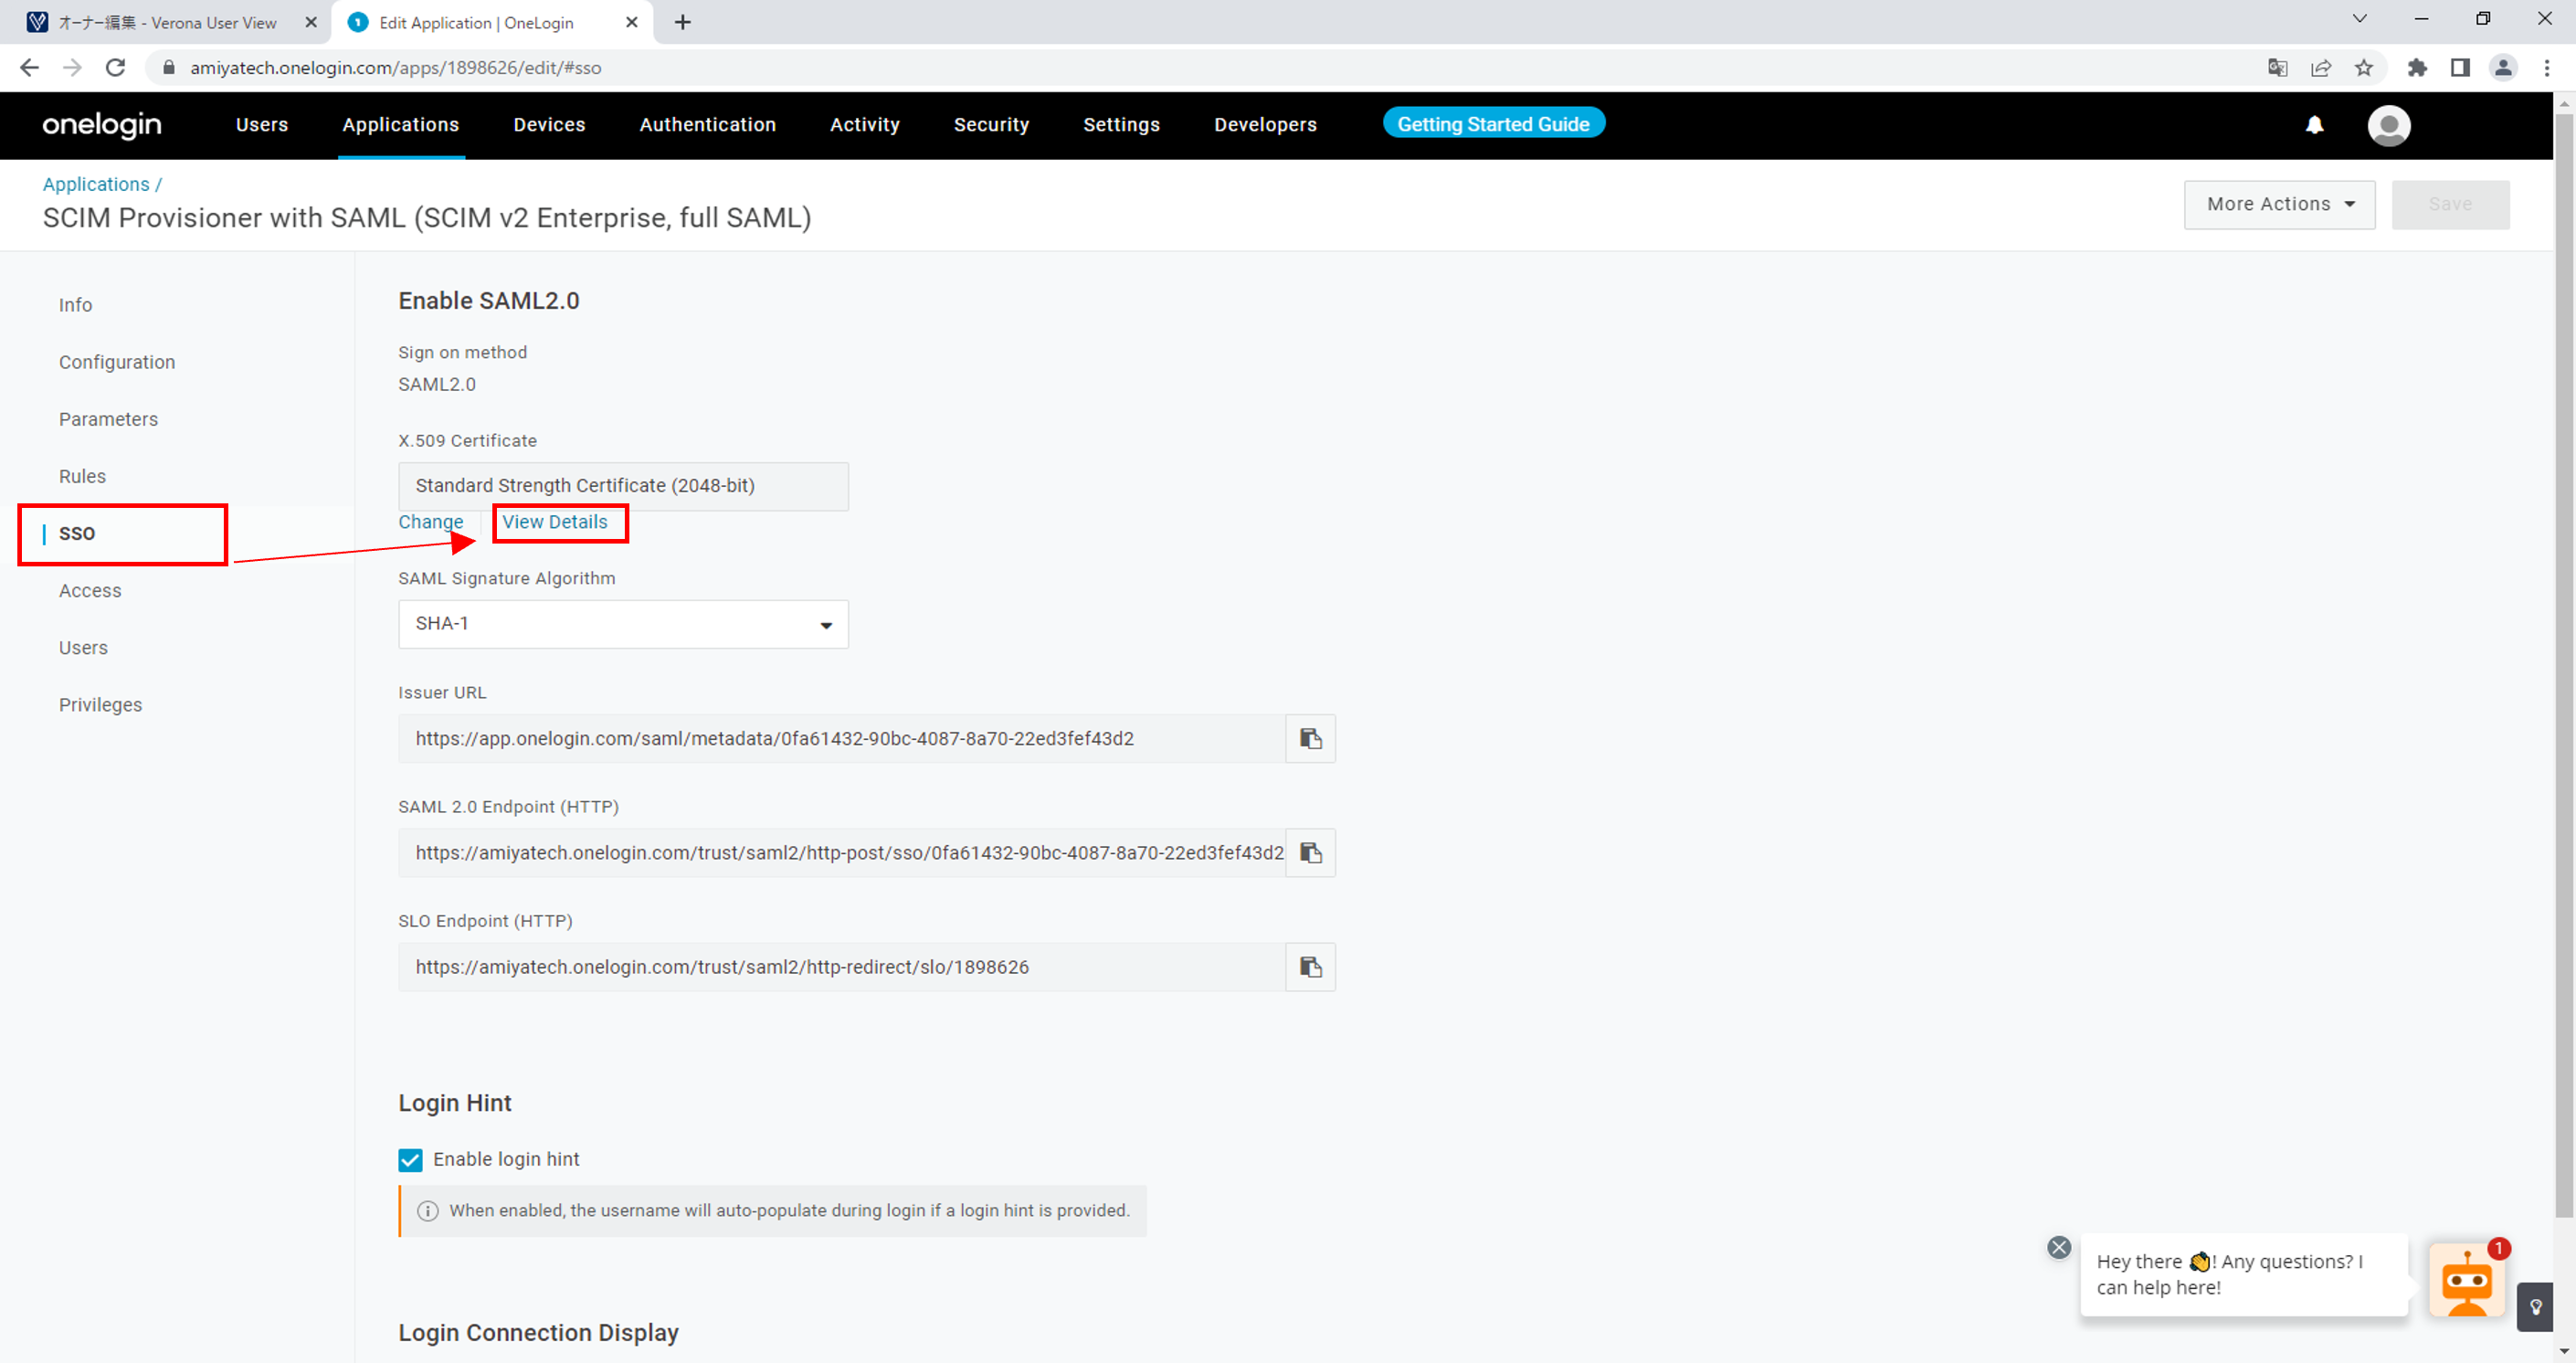Open the user profile avatar menu
The image size is (2576, 1363).
coord(2389,126)
